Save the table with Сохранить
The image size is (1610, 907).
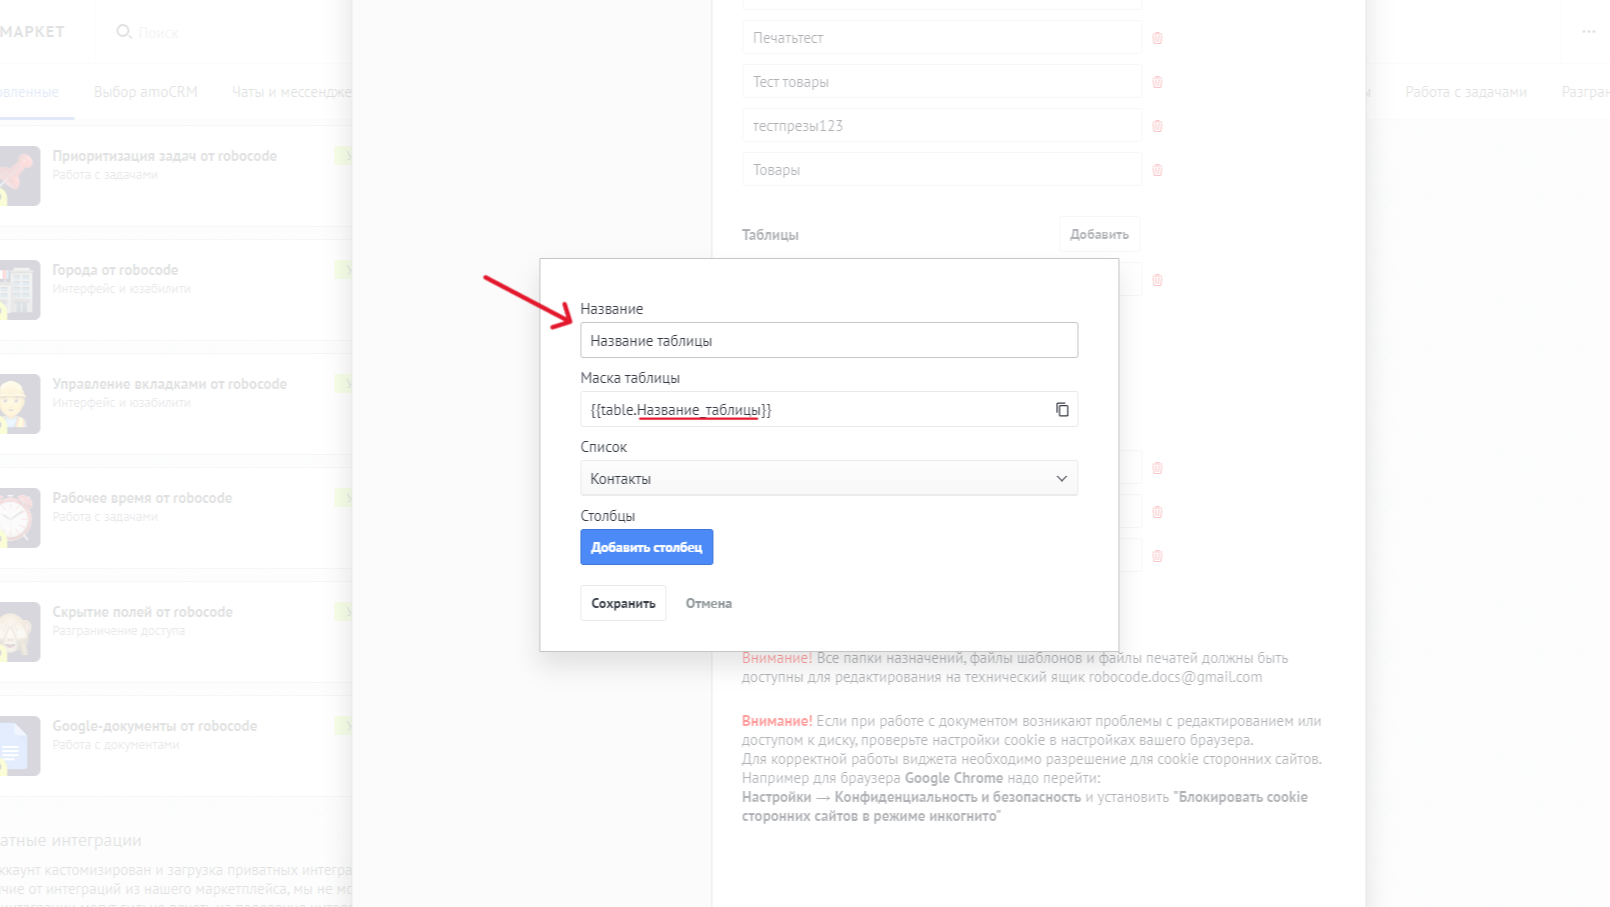623,603
